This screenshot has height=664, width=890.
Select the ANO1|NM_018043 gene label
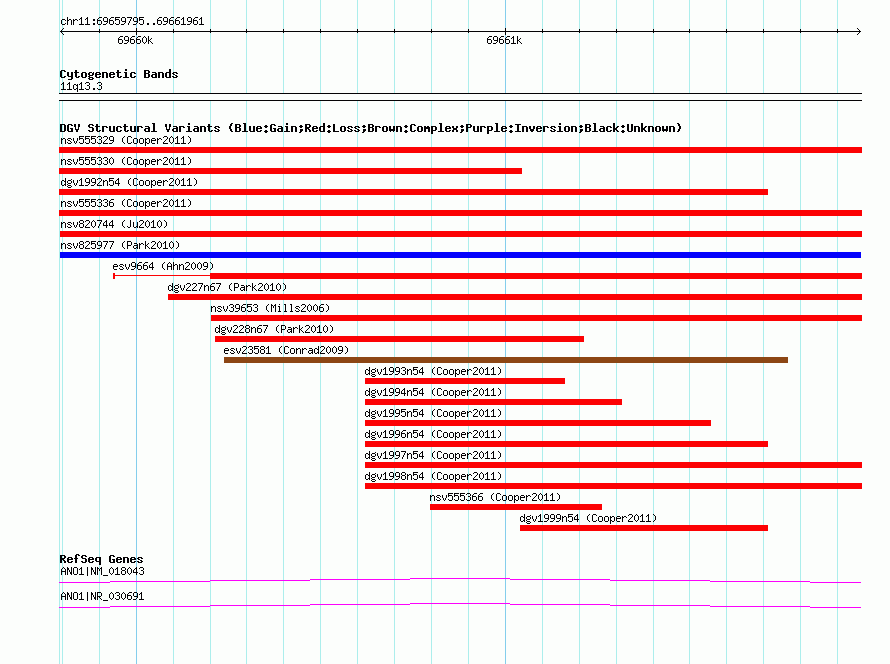[x=102, y=571]
